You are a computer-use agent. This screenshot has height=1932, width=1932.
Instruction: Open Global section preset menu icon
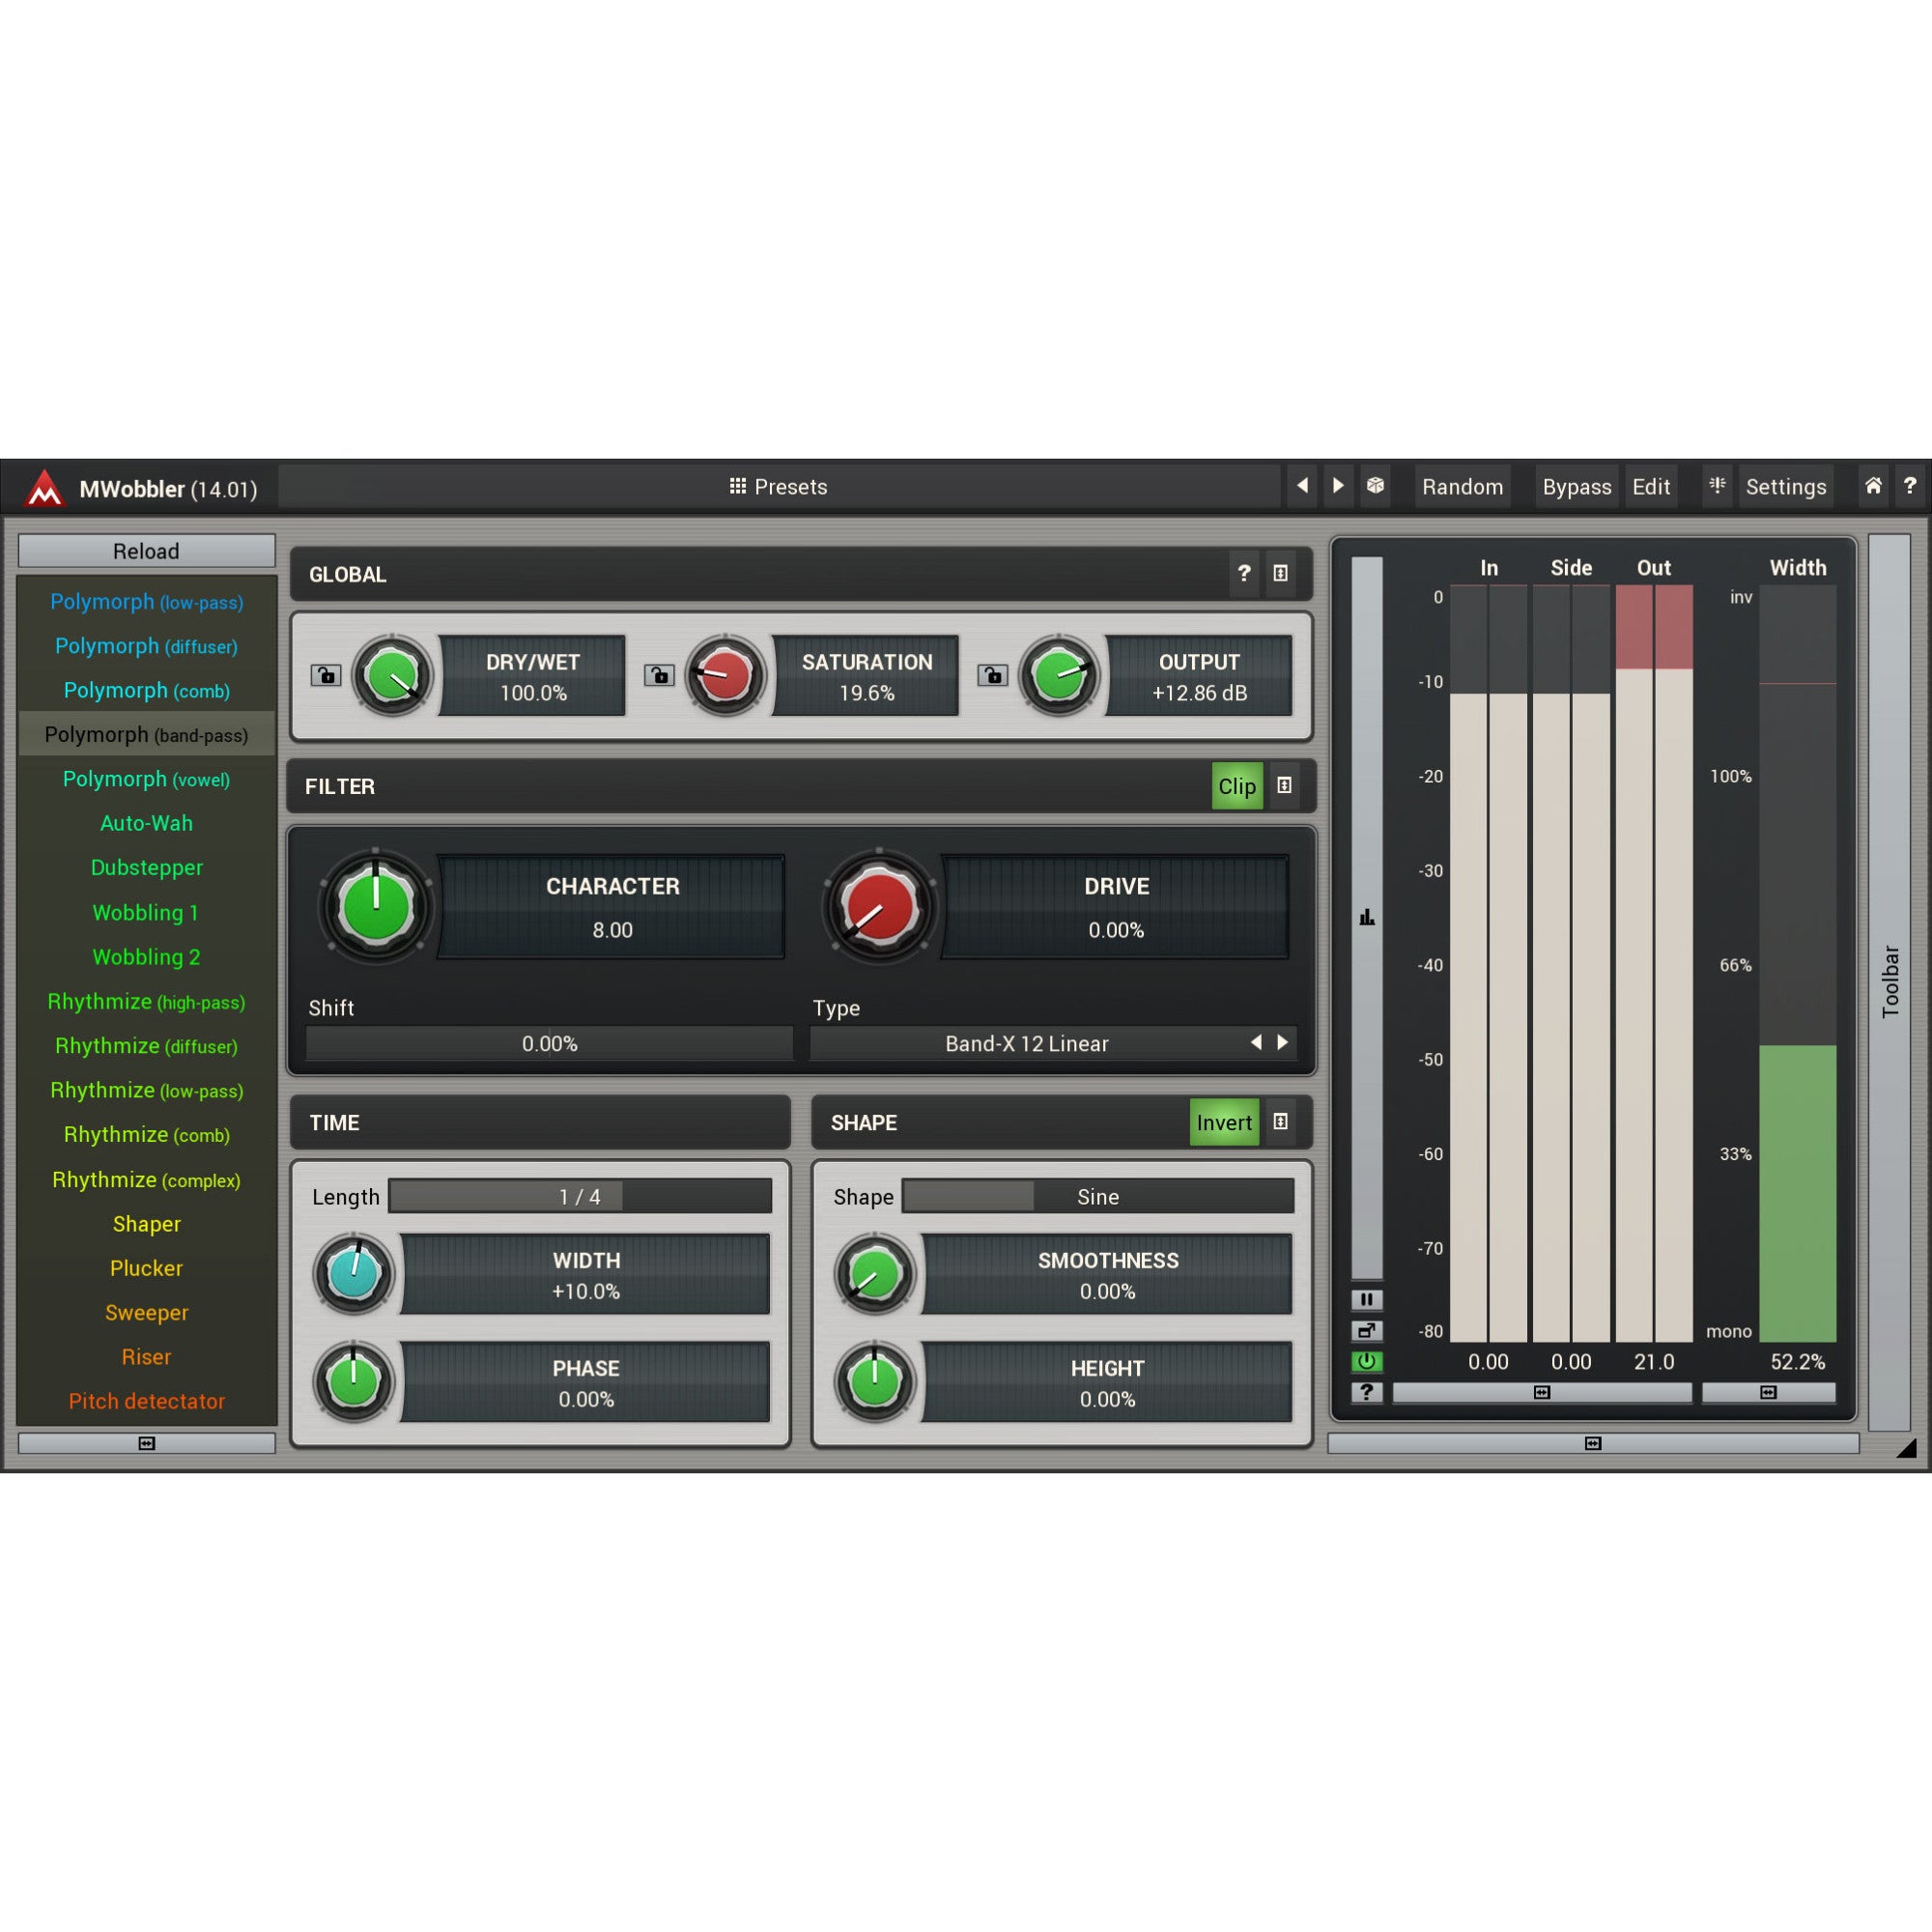(1280, 573)
